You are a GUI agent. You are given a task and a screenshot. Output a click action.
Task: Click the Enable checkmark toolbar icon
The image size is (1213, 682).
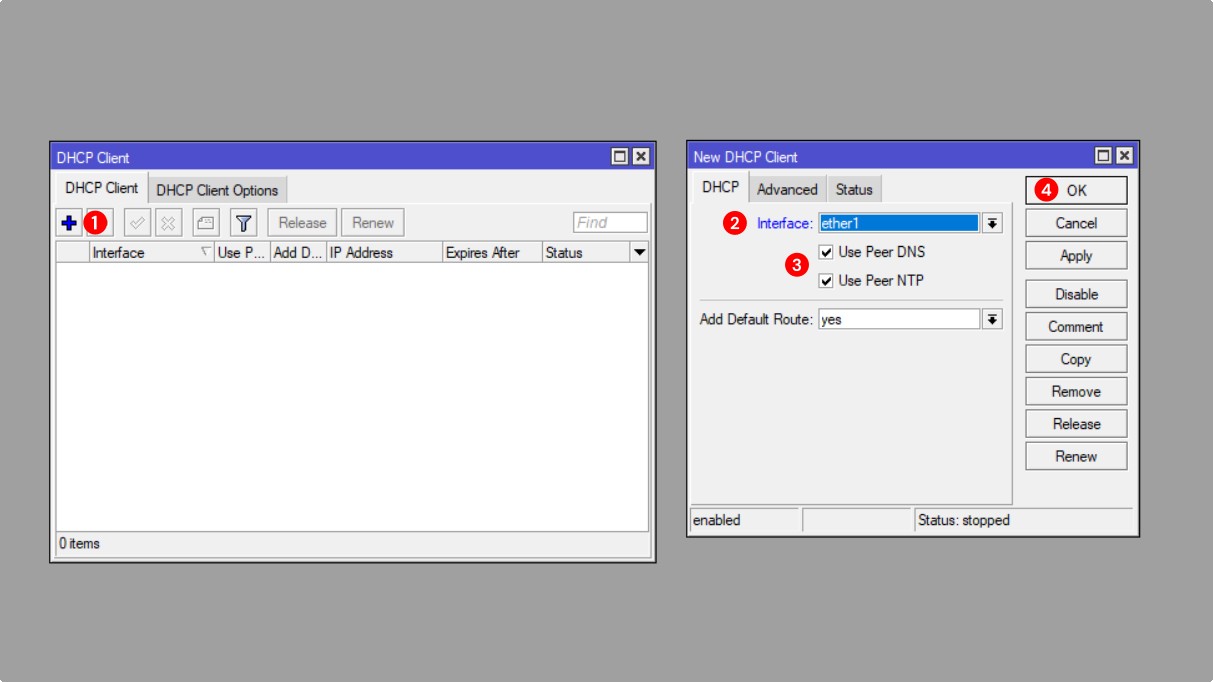pos(138,223)
